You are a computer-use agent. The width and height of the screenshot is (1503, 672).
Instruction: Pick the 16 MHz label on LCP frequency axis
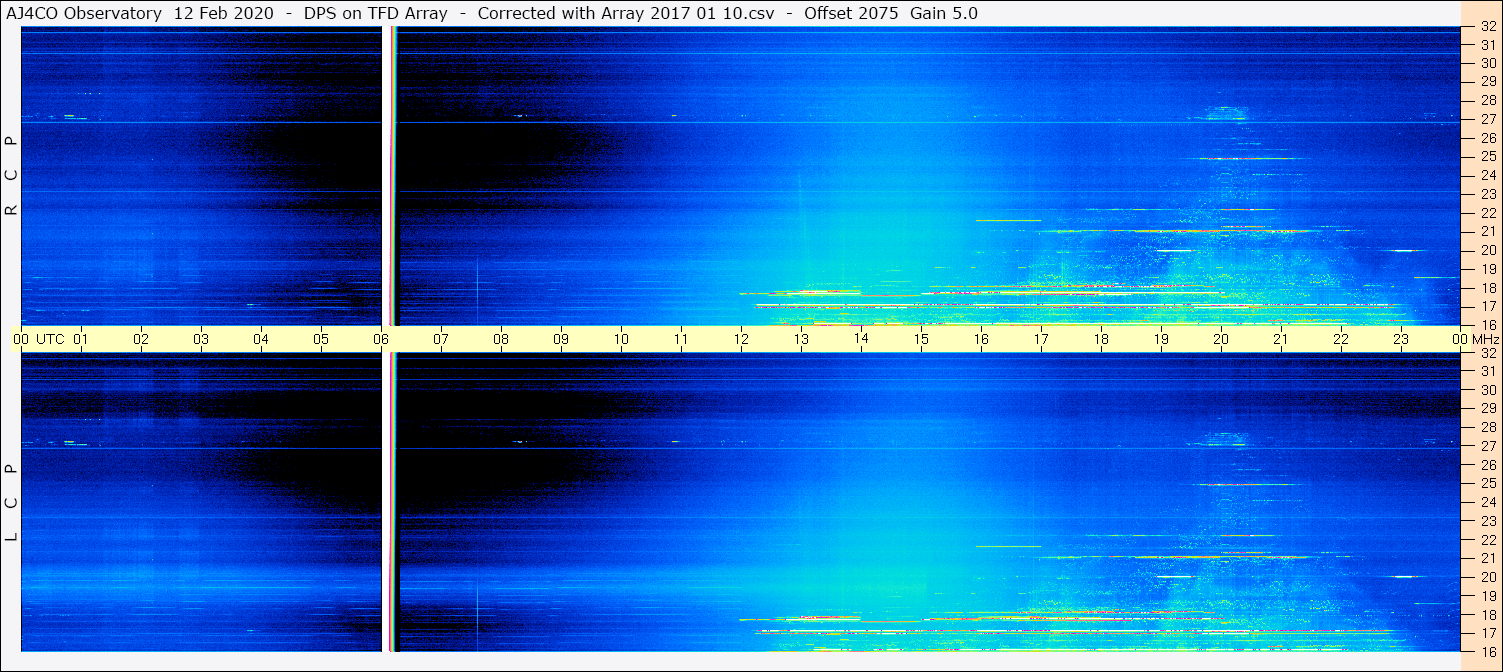[x=1487, y=651]
